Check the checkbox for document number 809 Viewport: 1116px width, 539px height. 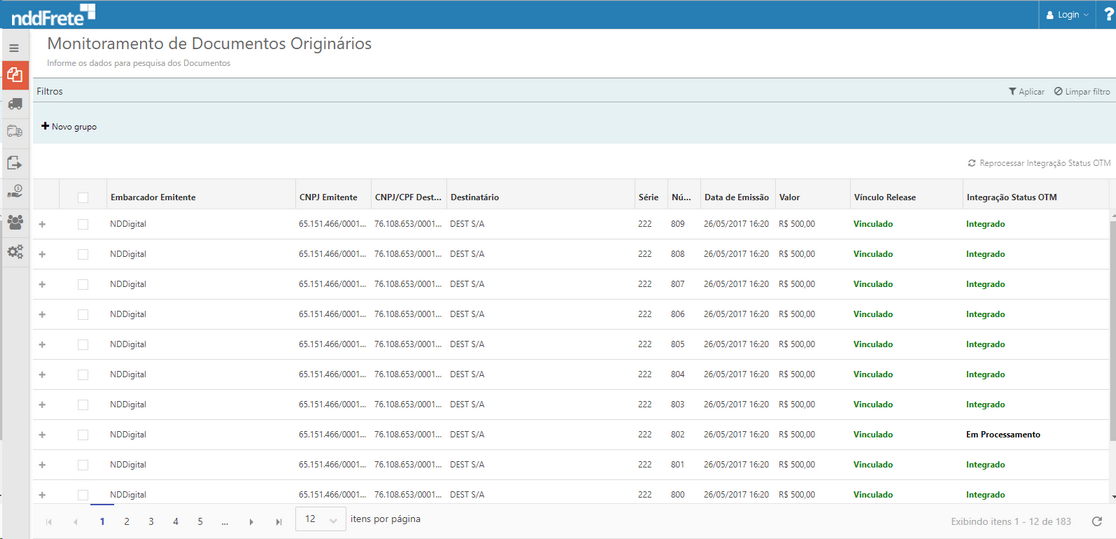click(83, 224)
